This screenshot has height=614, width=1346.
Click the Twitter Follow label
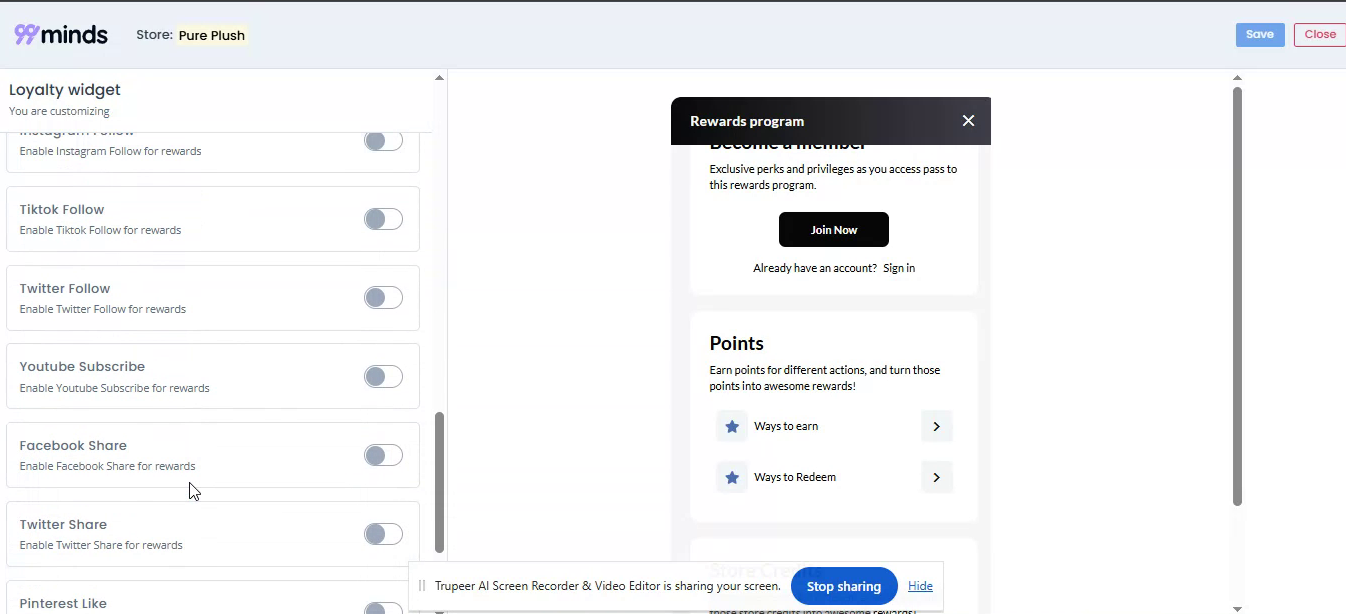point(65,288)
